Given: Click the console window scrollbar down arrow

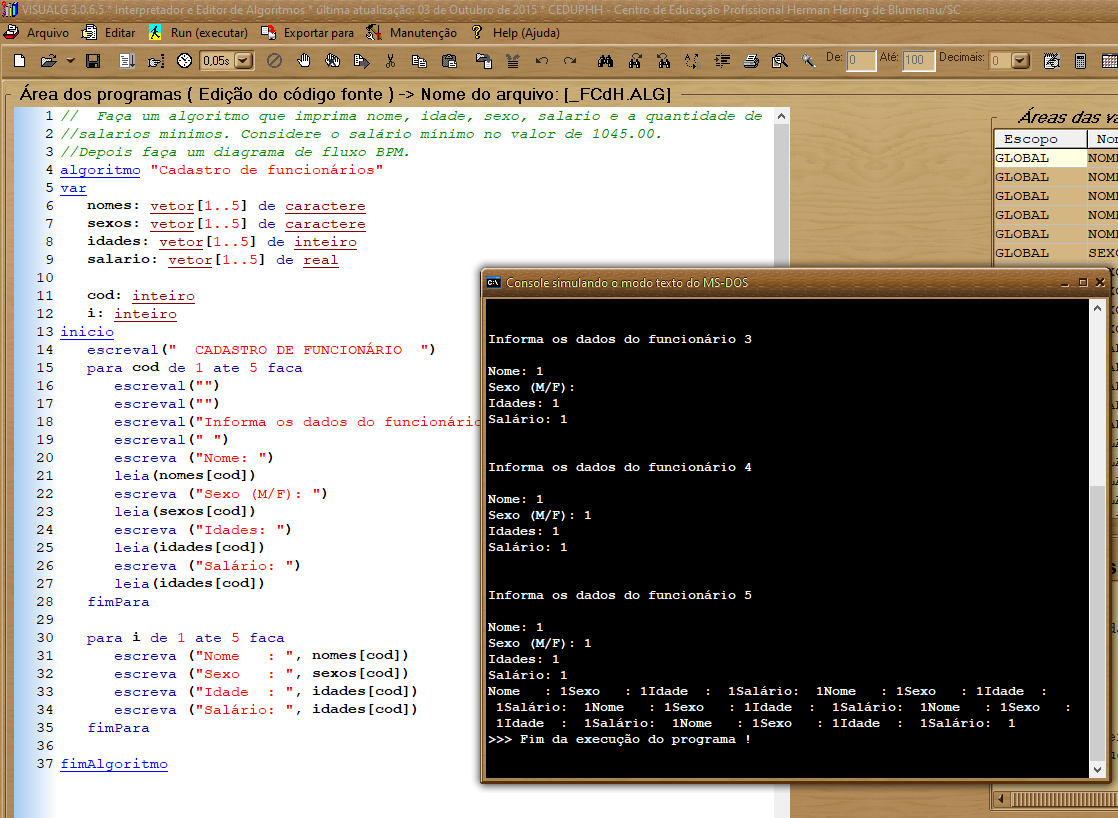Looking at the screenshot, I should 1097,769.
